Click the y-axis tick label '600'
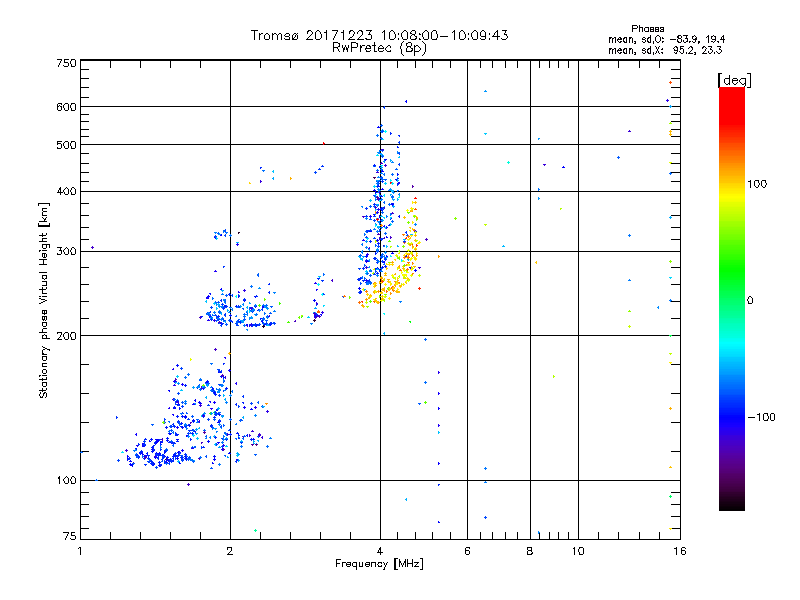Viewport: 800px width, 600px height. [x=66, y=107]
